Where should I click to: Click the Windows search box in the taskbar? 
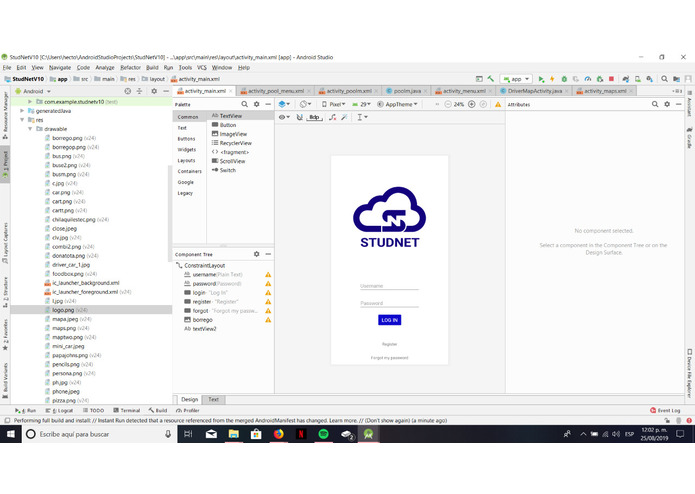click(99, 434)
